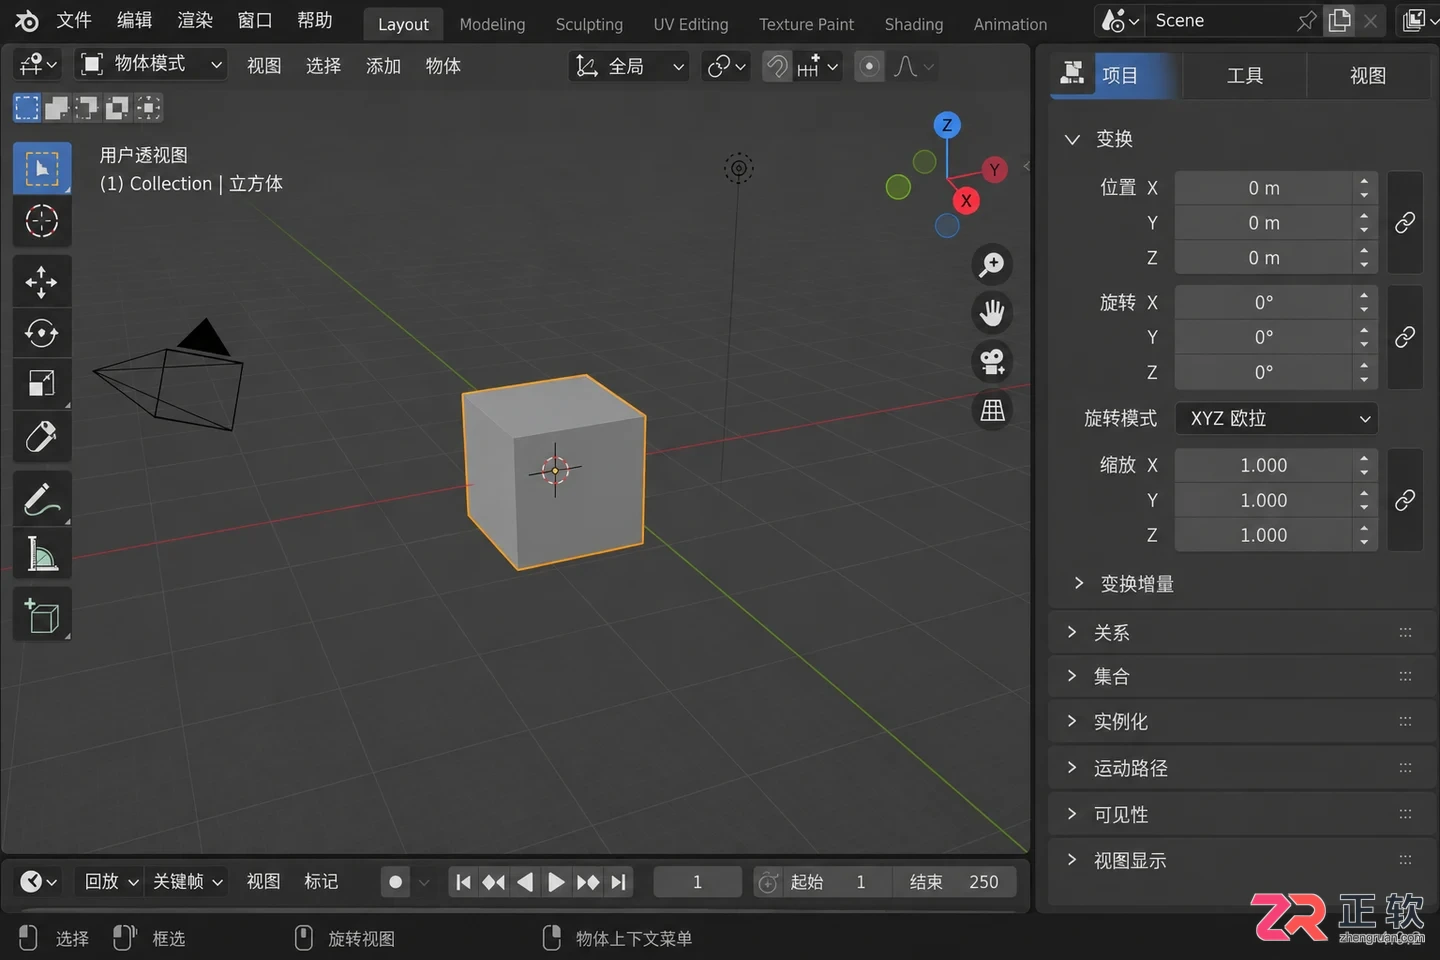This screenshot has width=1440, height=960.
Task: Toggle the scale lock link icon
Action: coord(1405,500)
